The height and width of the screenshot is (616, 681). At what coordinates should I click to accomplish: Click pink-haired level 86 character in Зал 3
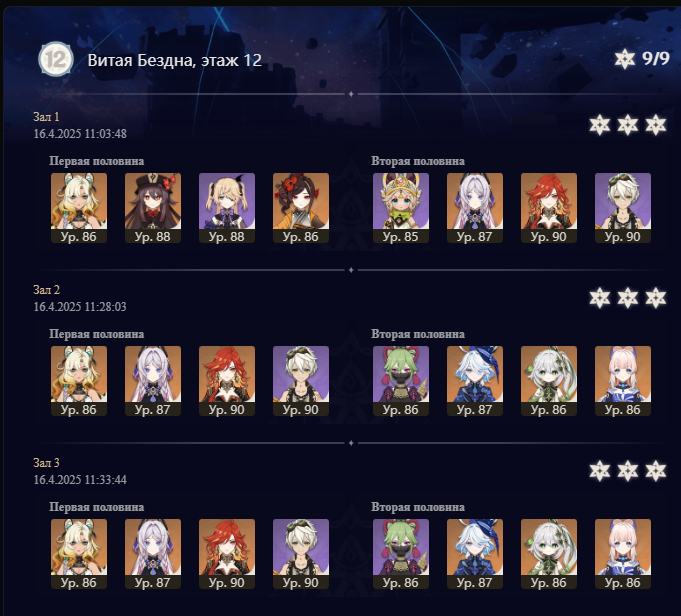point(623,553)
